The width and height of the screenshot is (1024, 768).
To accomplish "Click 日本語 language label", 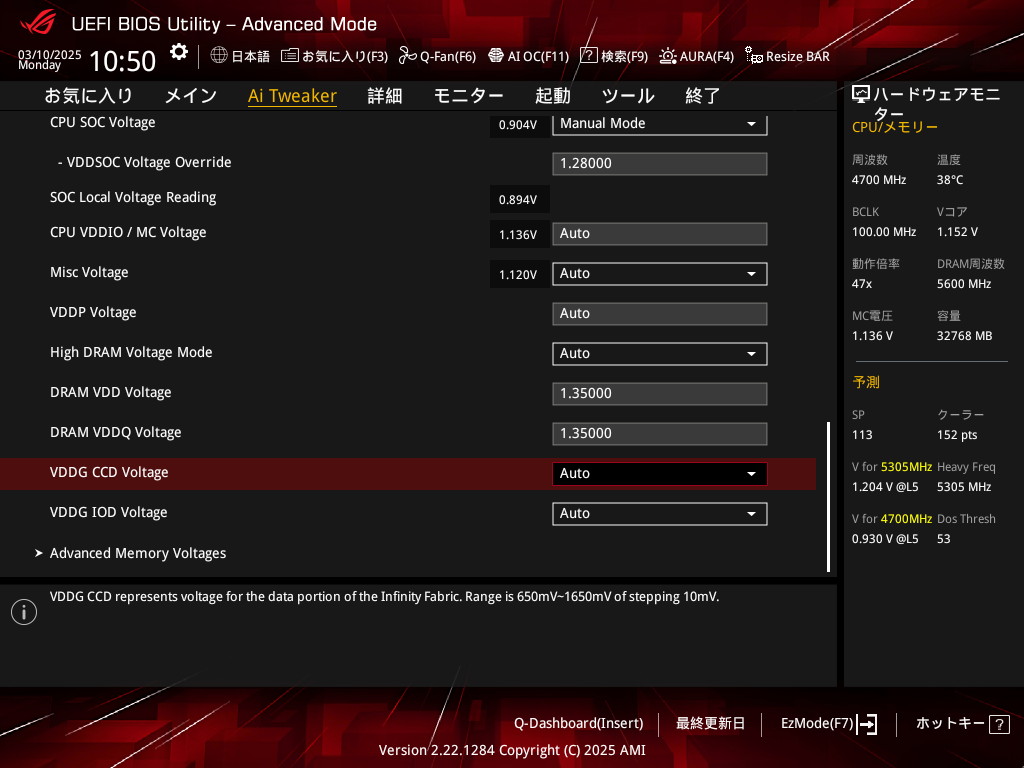I will (251, 56).
